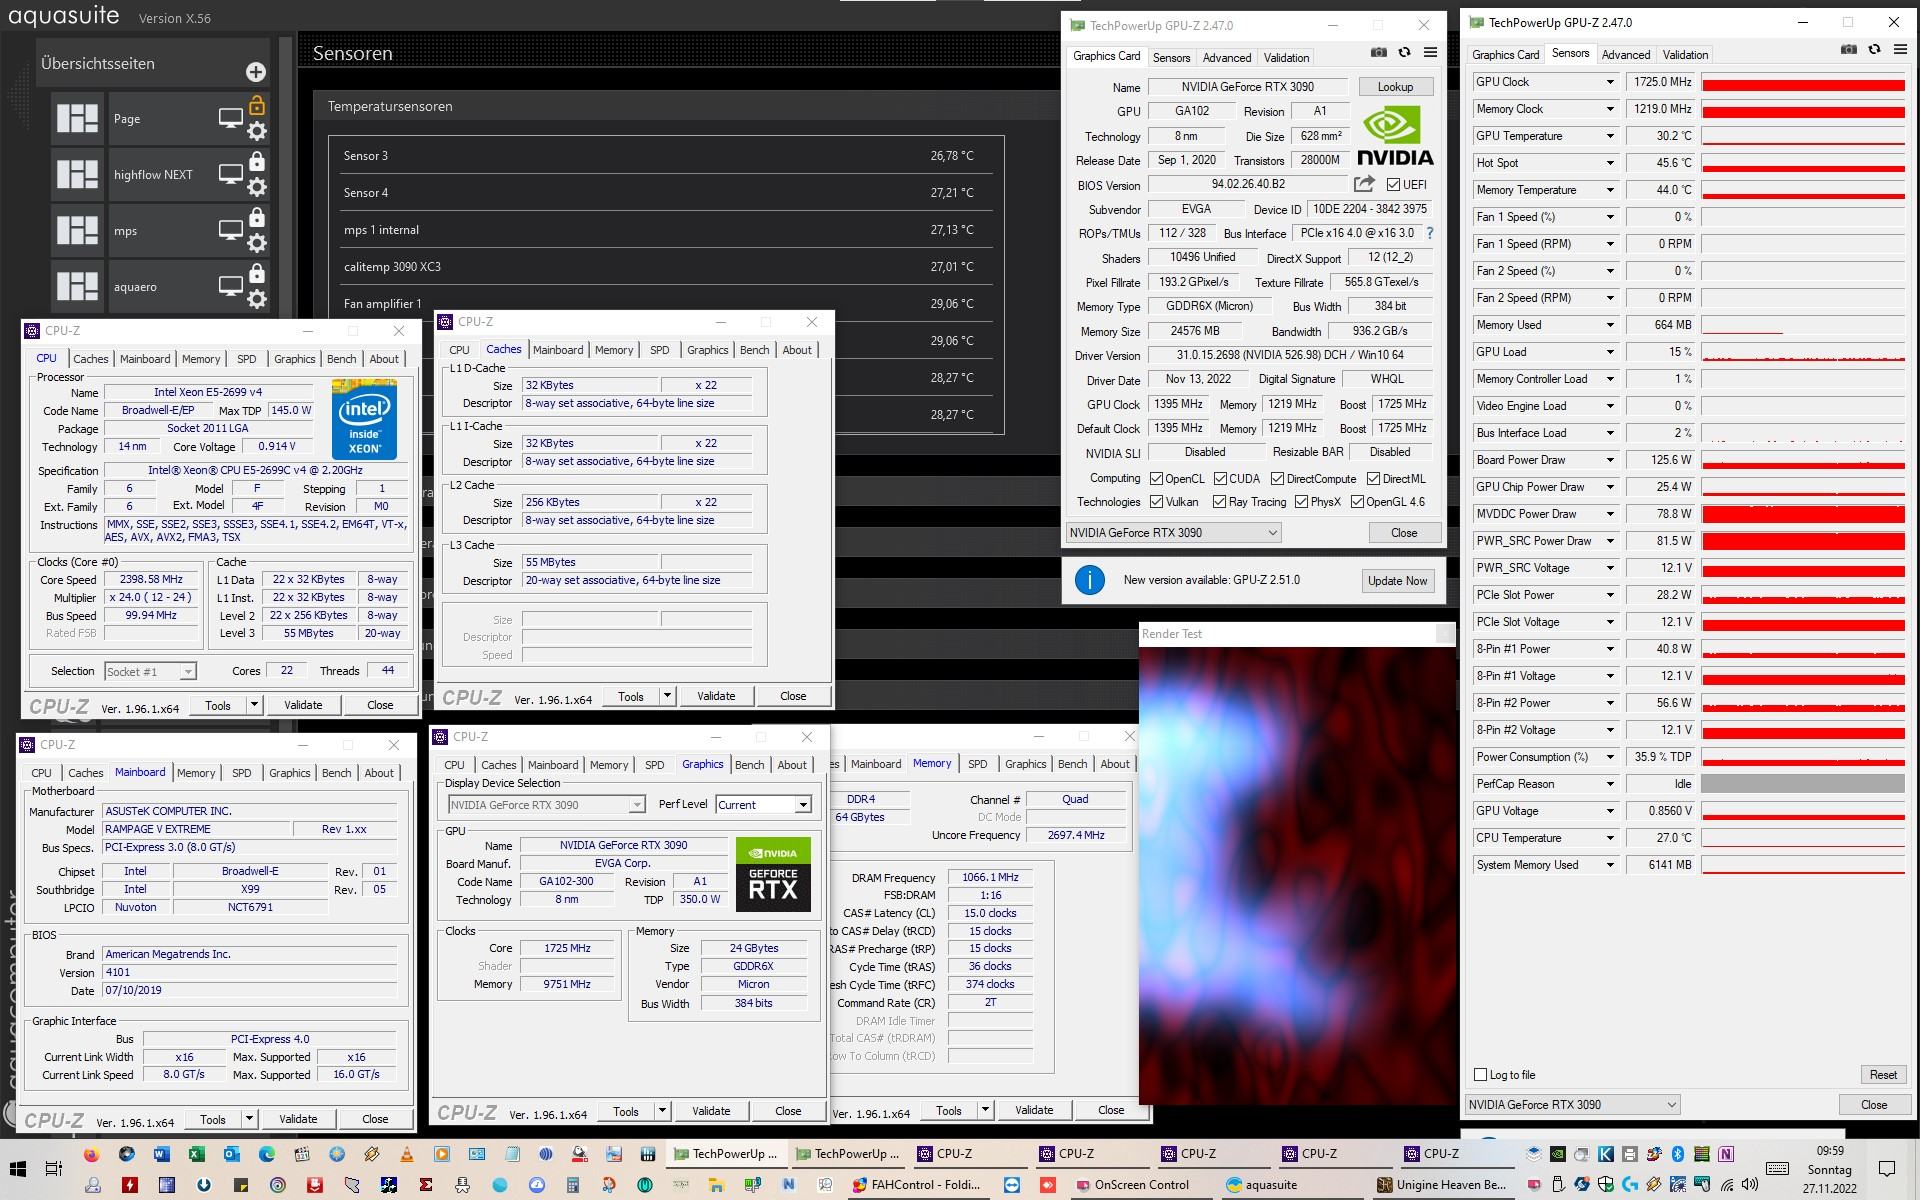The height and width of the screenshot is (1200, 1920).
Task: Click the refresh icon in GPU-Z Sensors window
Action: tap(1874, 50)
